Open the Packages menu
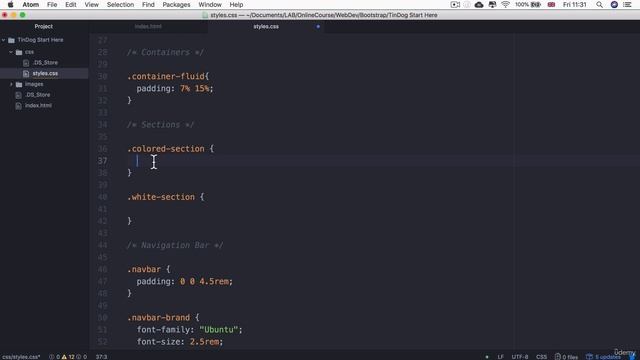Image resolution: width=640 pixels, height=360 pixels. pos(176,4)
